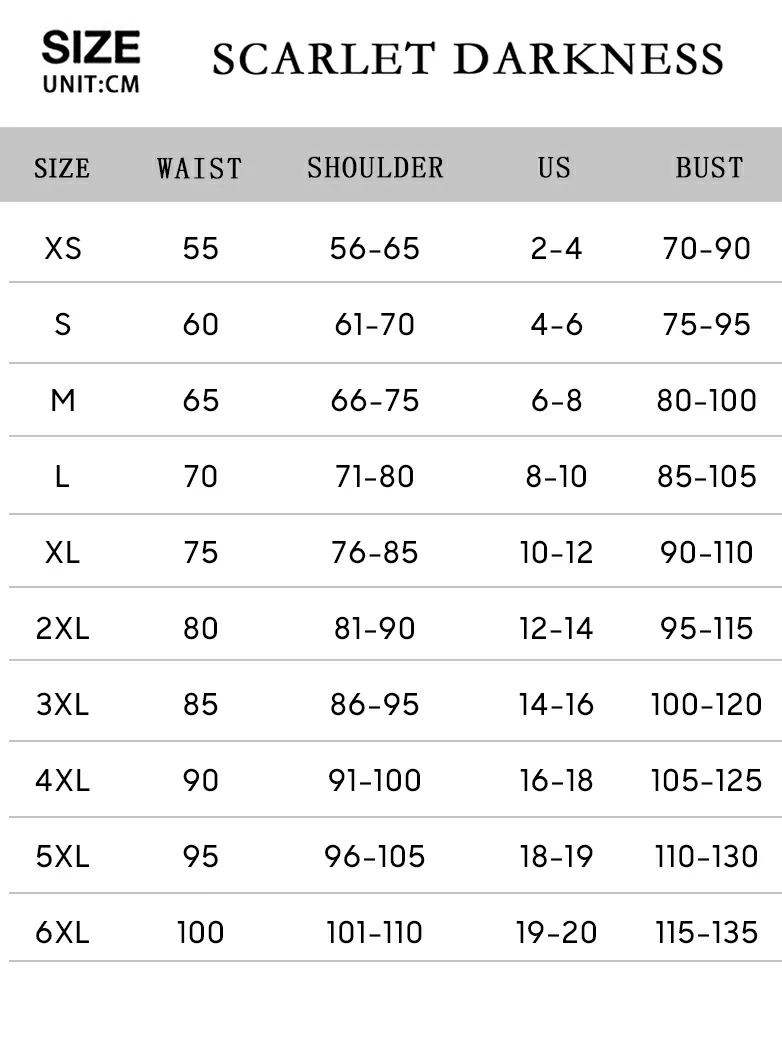This screenshot has height=1042, width=782.
Task: Click shoulder range 76-85 in XL row
Action: pos(375,552)
